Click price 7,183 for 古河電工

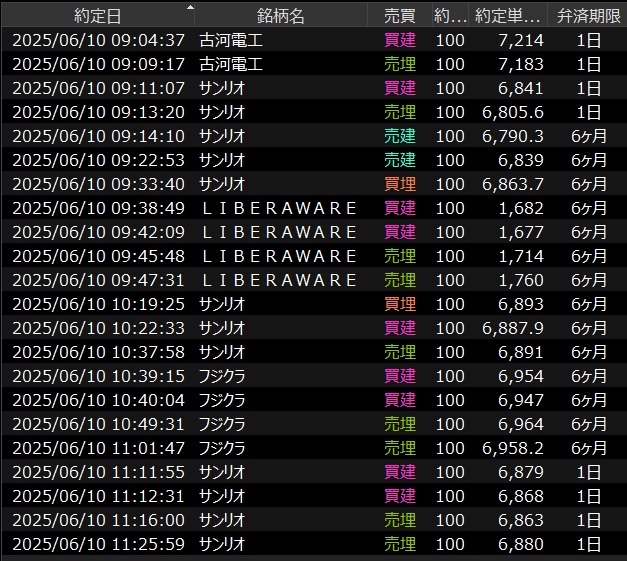point(521,64)
